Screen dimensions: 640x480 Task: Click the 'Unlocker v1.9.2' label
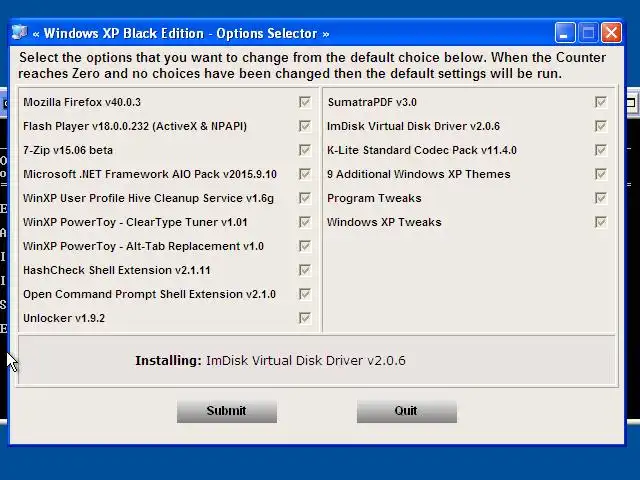tap(64, 318)
